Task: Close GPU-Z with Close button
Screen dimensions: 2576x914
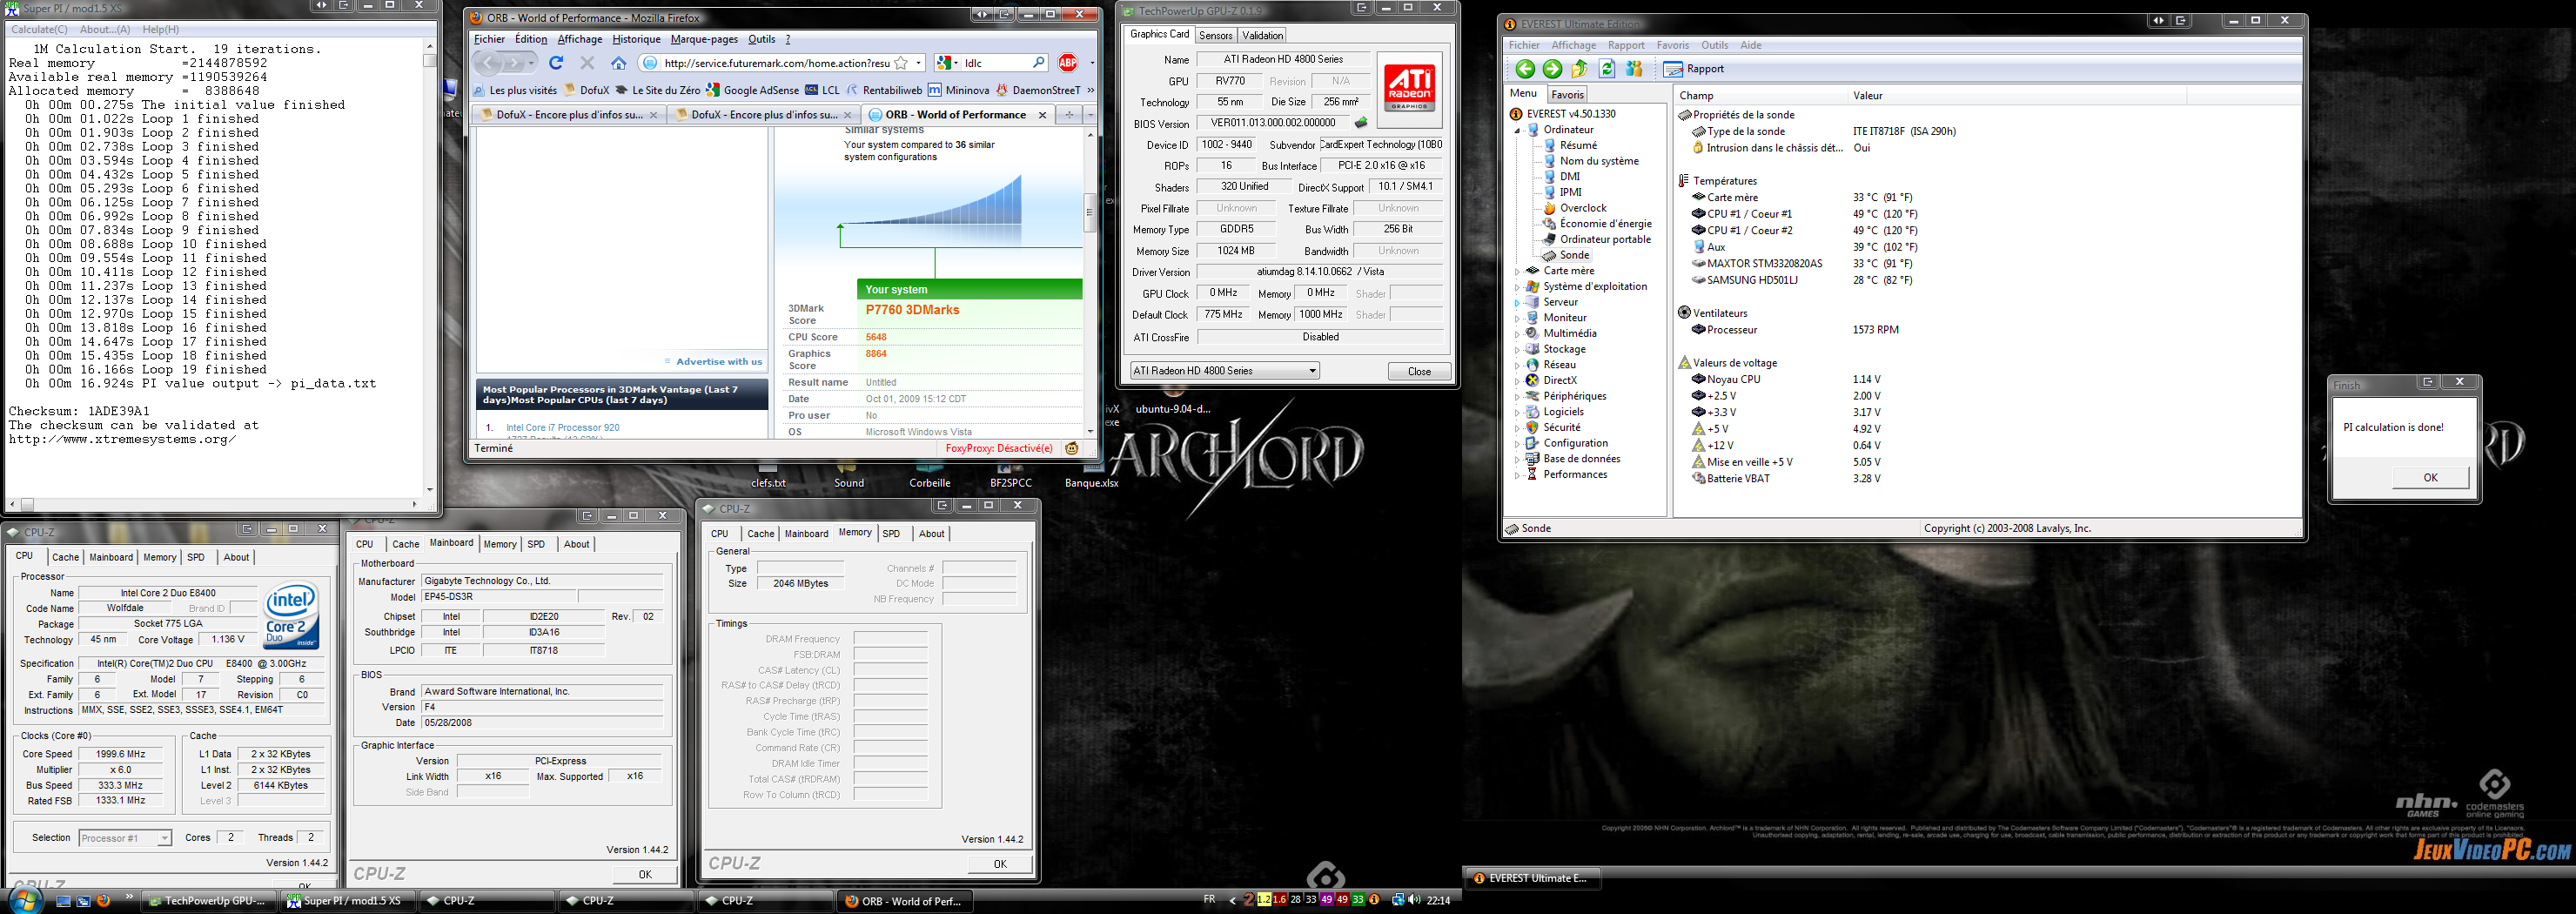Action: click(x=1419, y=371)
